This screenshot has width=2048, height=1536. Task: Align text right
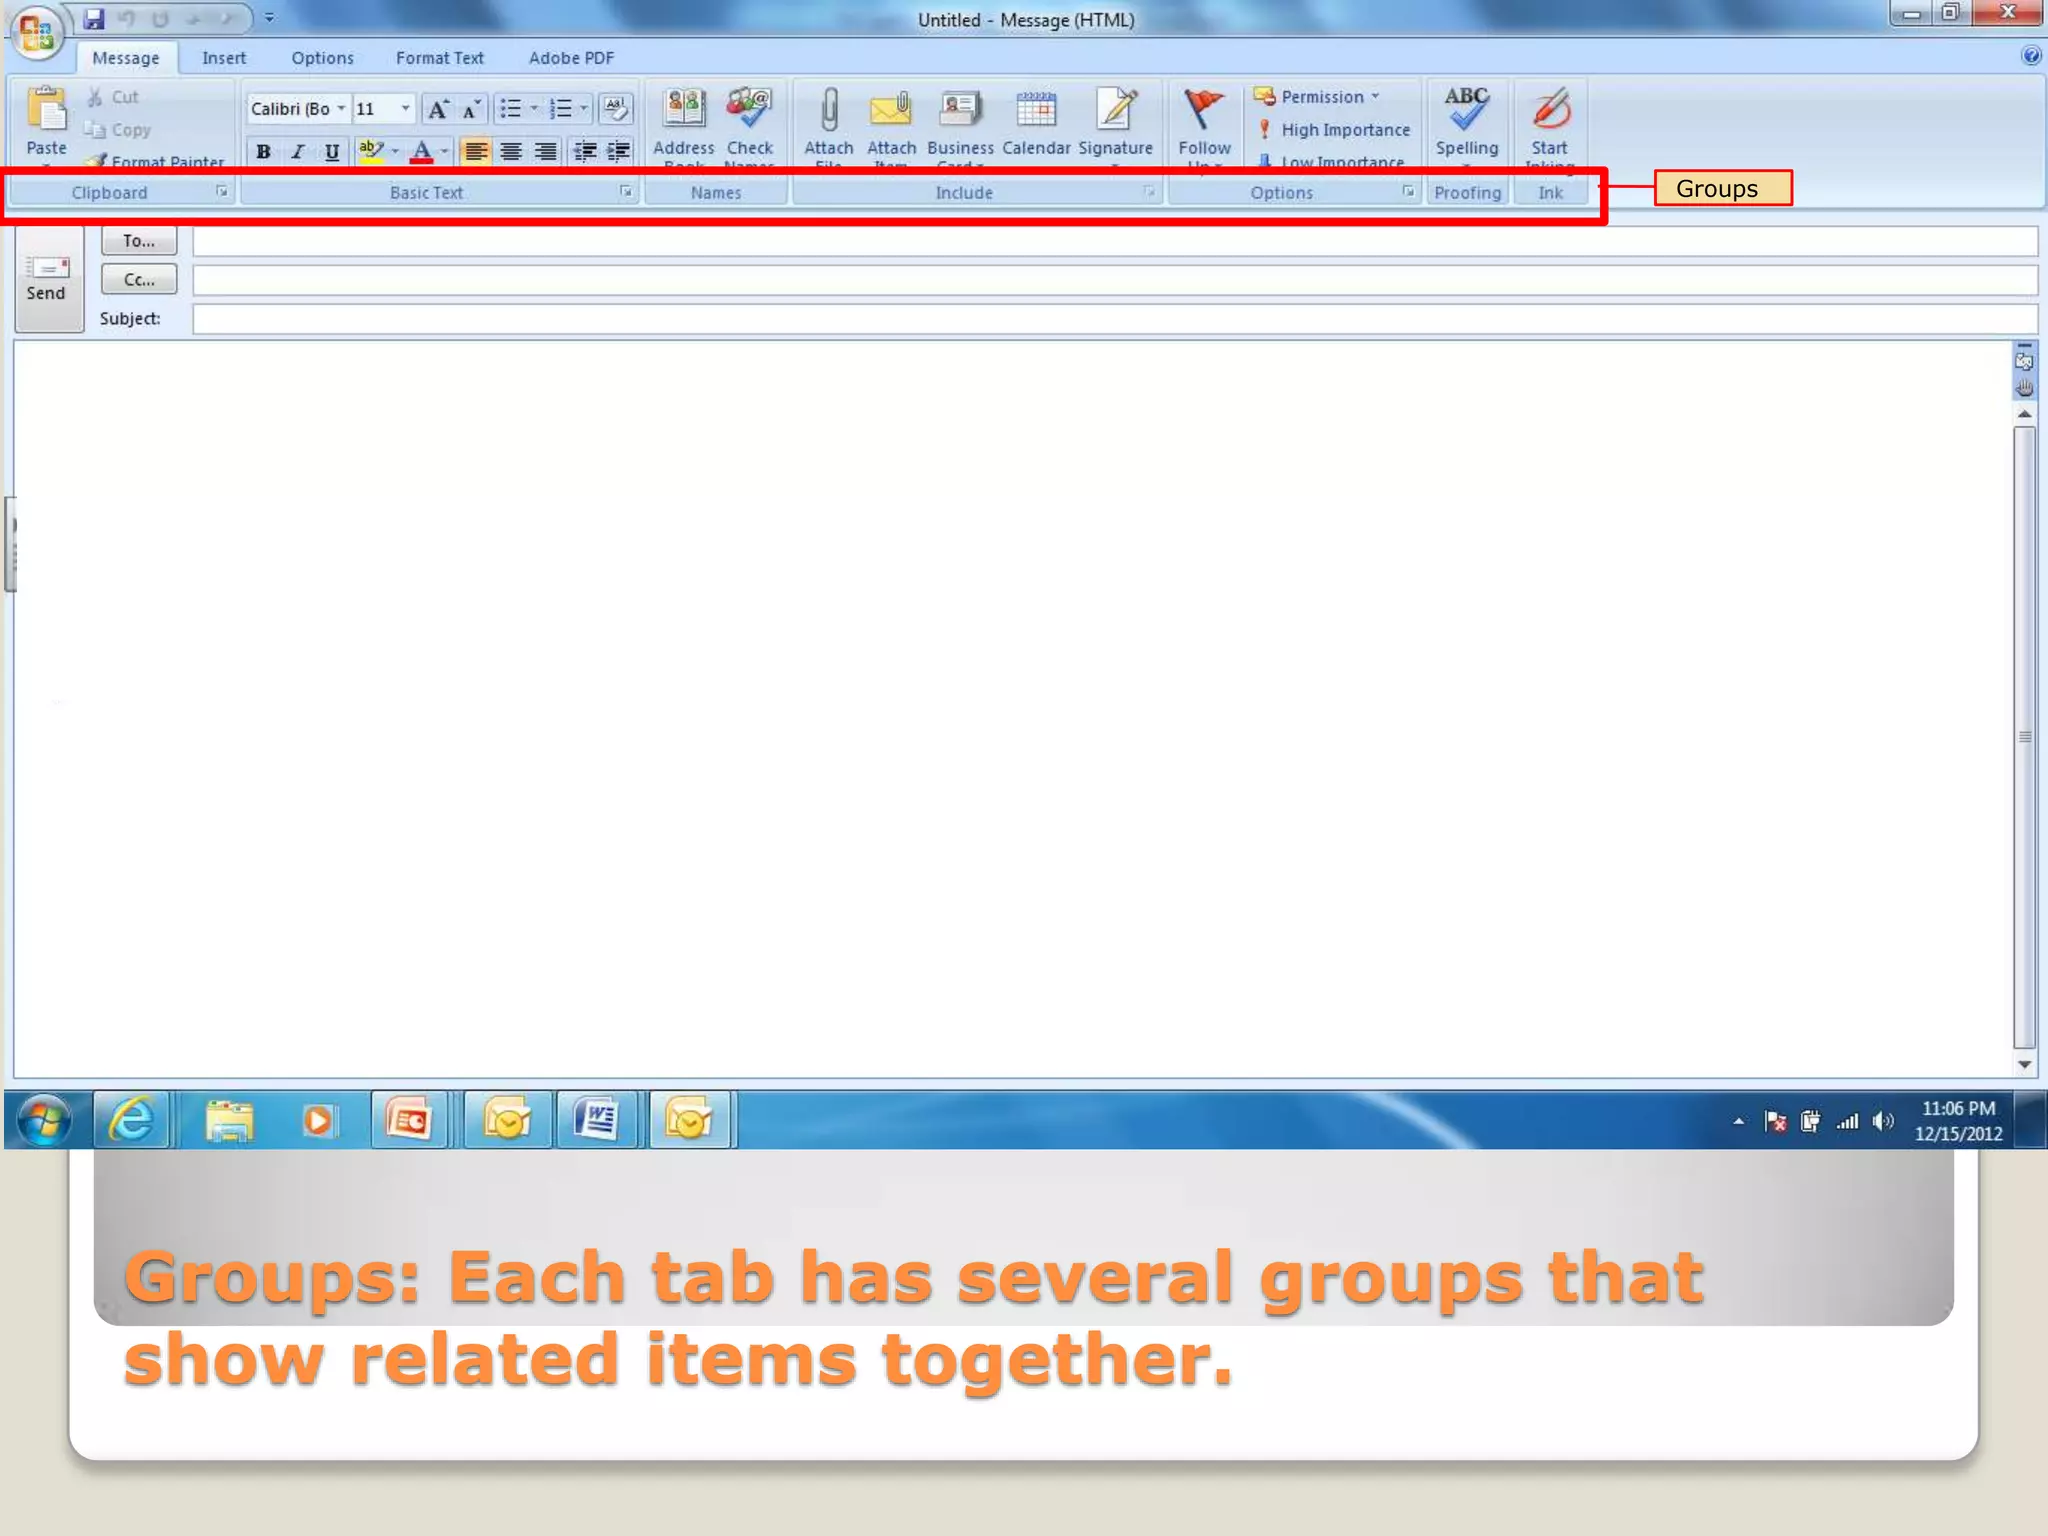546,152
